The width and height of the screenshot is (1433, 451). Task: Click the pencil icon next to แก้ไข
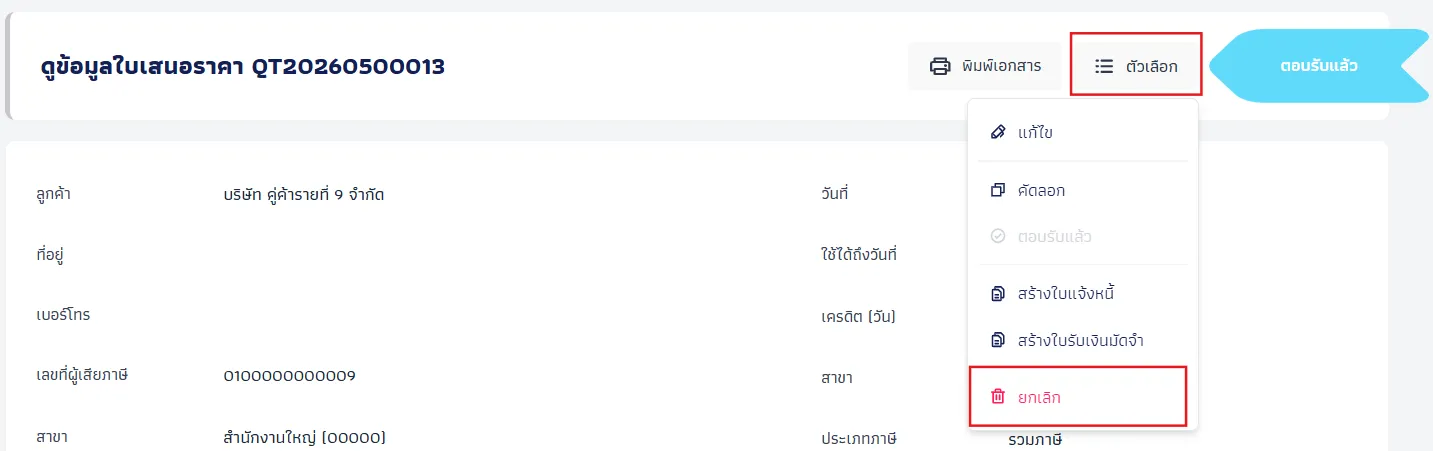997,132
